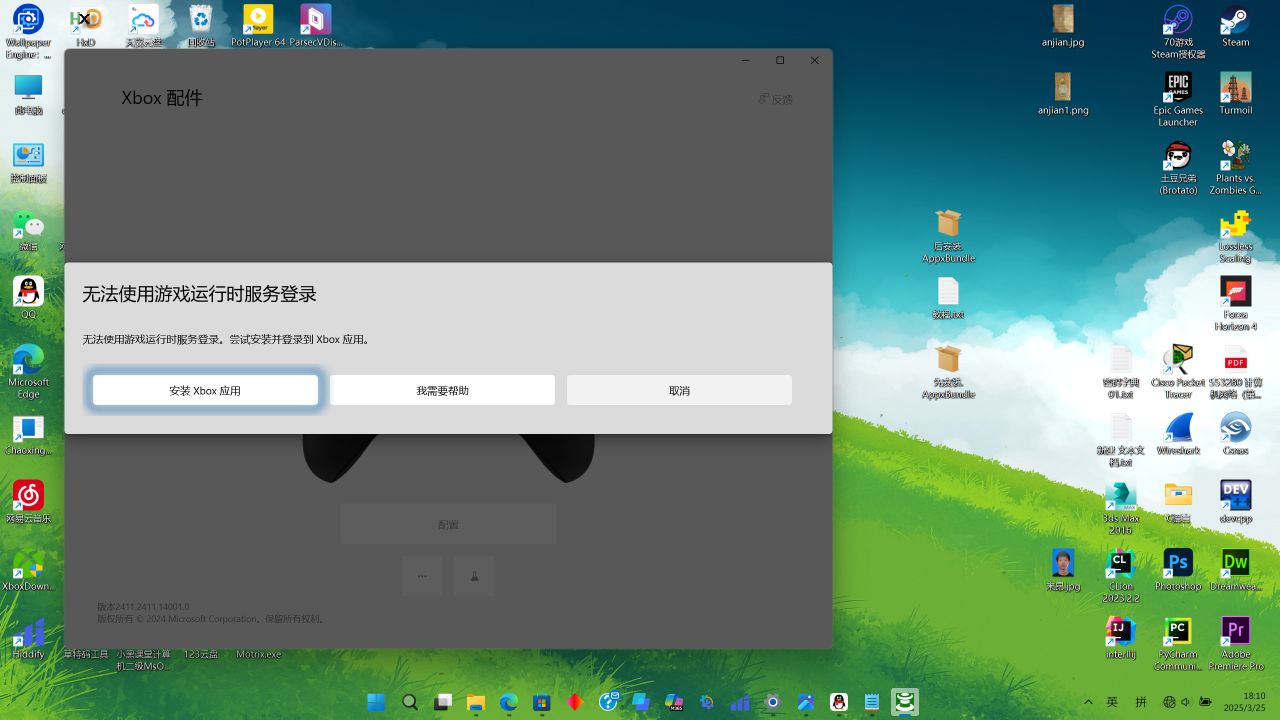Image resolution: width=1280 pixels, height=720 pixels.
Task: Cancel the login error dialog with 取消
Action: 679,390
